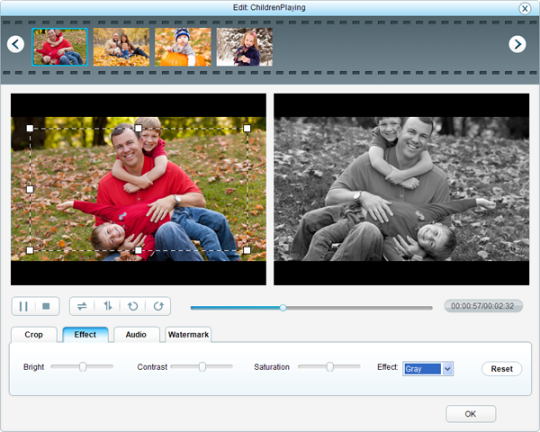
Task: Open the Effect dropdown arrow
Action: pyautogui.click(x=447, y=369)
